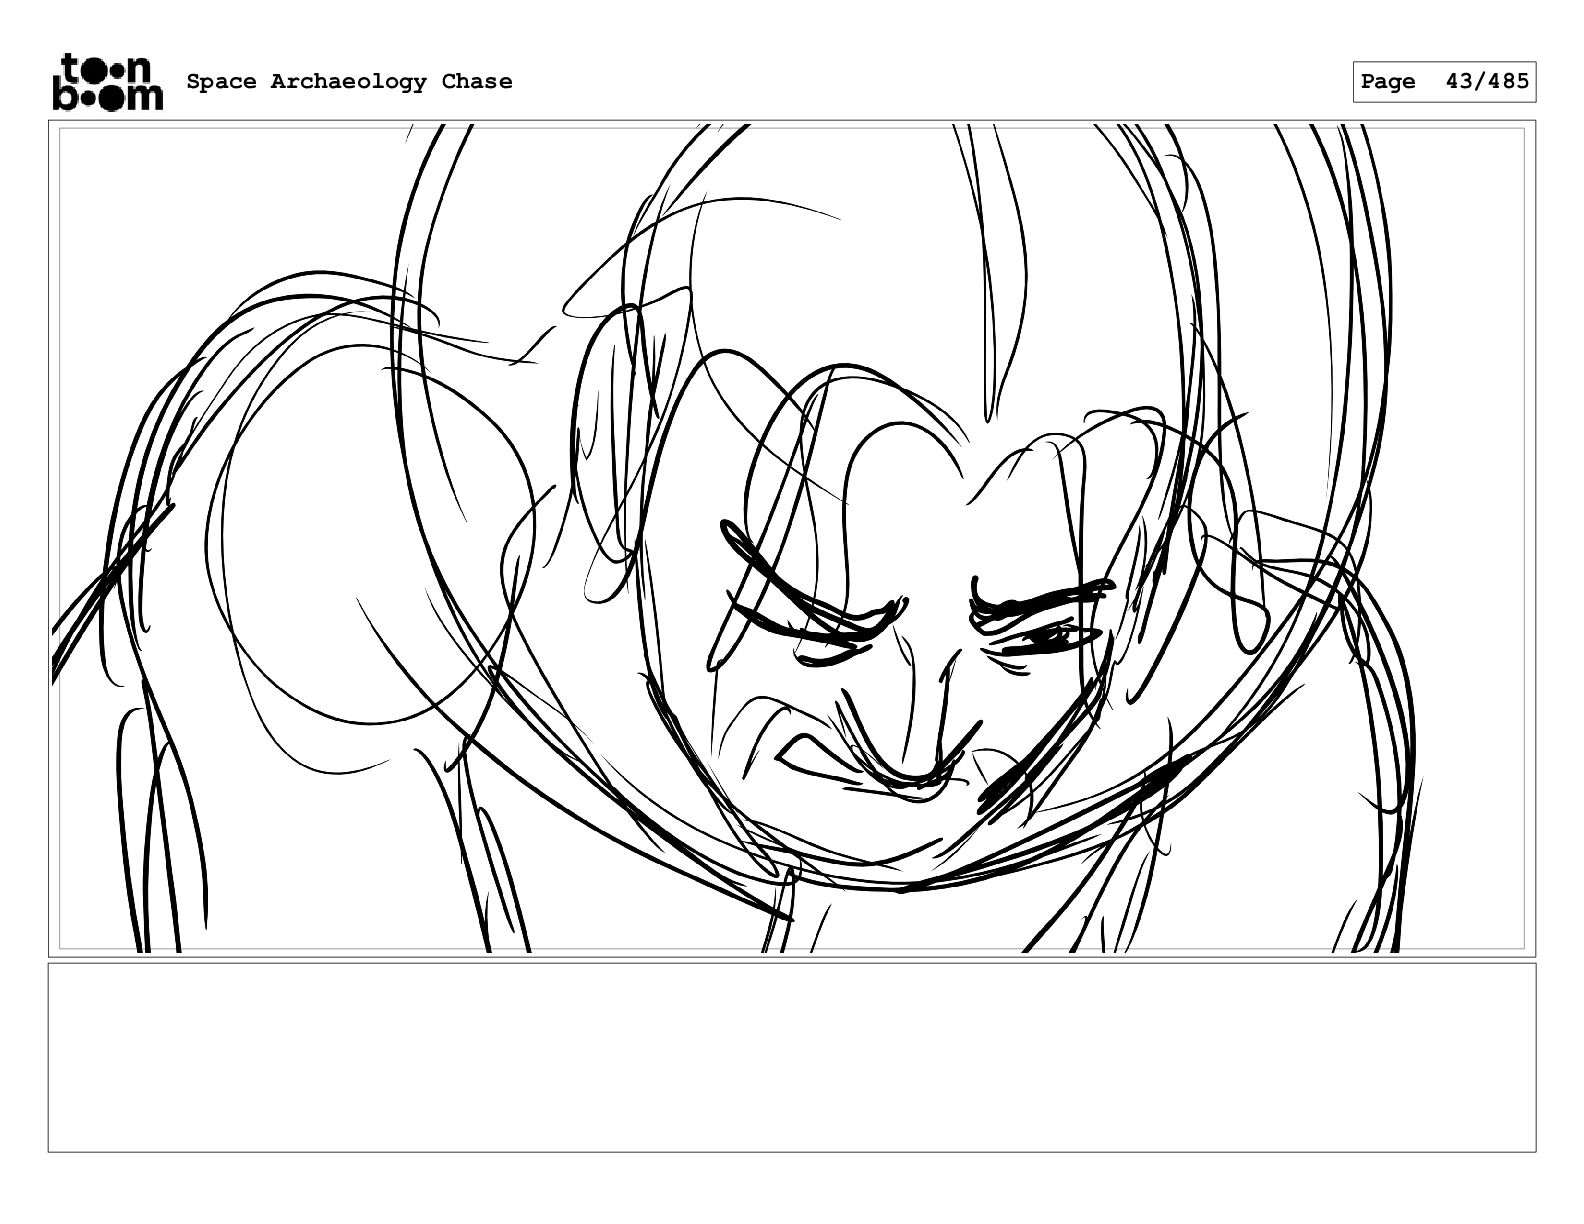The width and height of the screenshot is (1584, 1224).
Task: Select the 'Space Archaeology Chase' title text
Action: pyautogui.click(x=349, y=82)
